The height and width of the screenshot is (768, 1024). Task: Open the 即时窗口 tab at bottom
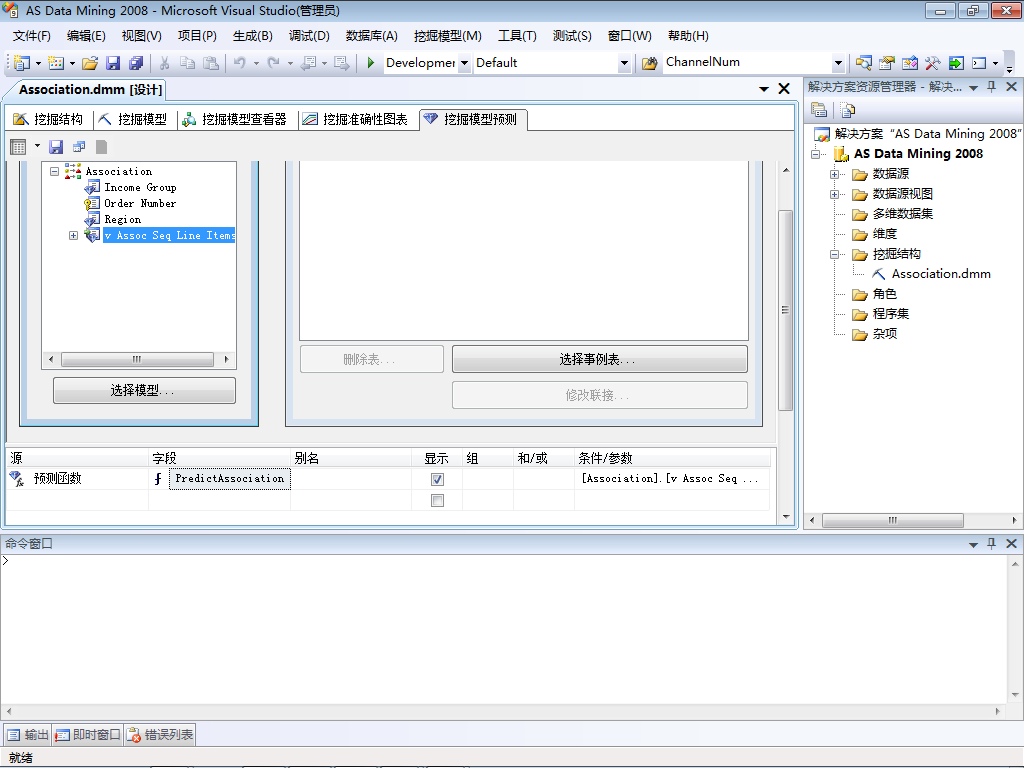[88, 735]
